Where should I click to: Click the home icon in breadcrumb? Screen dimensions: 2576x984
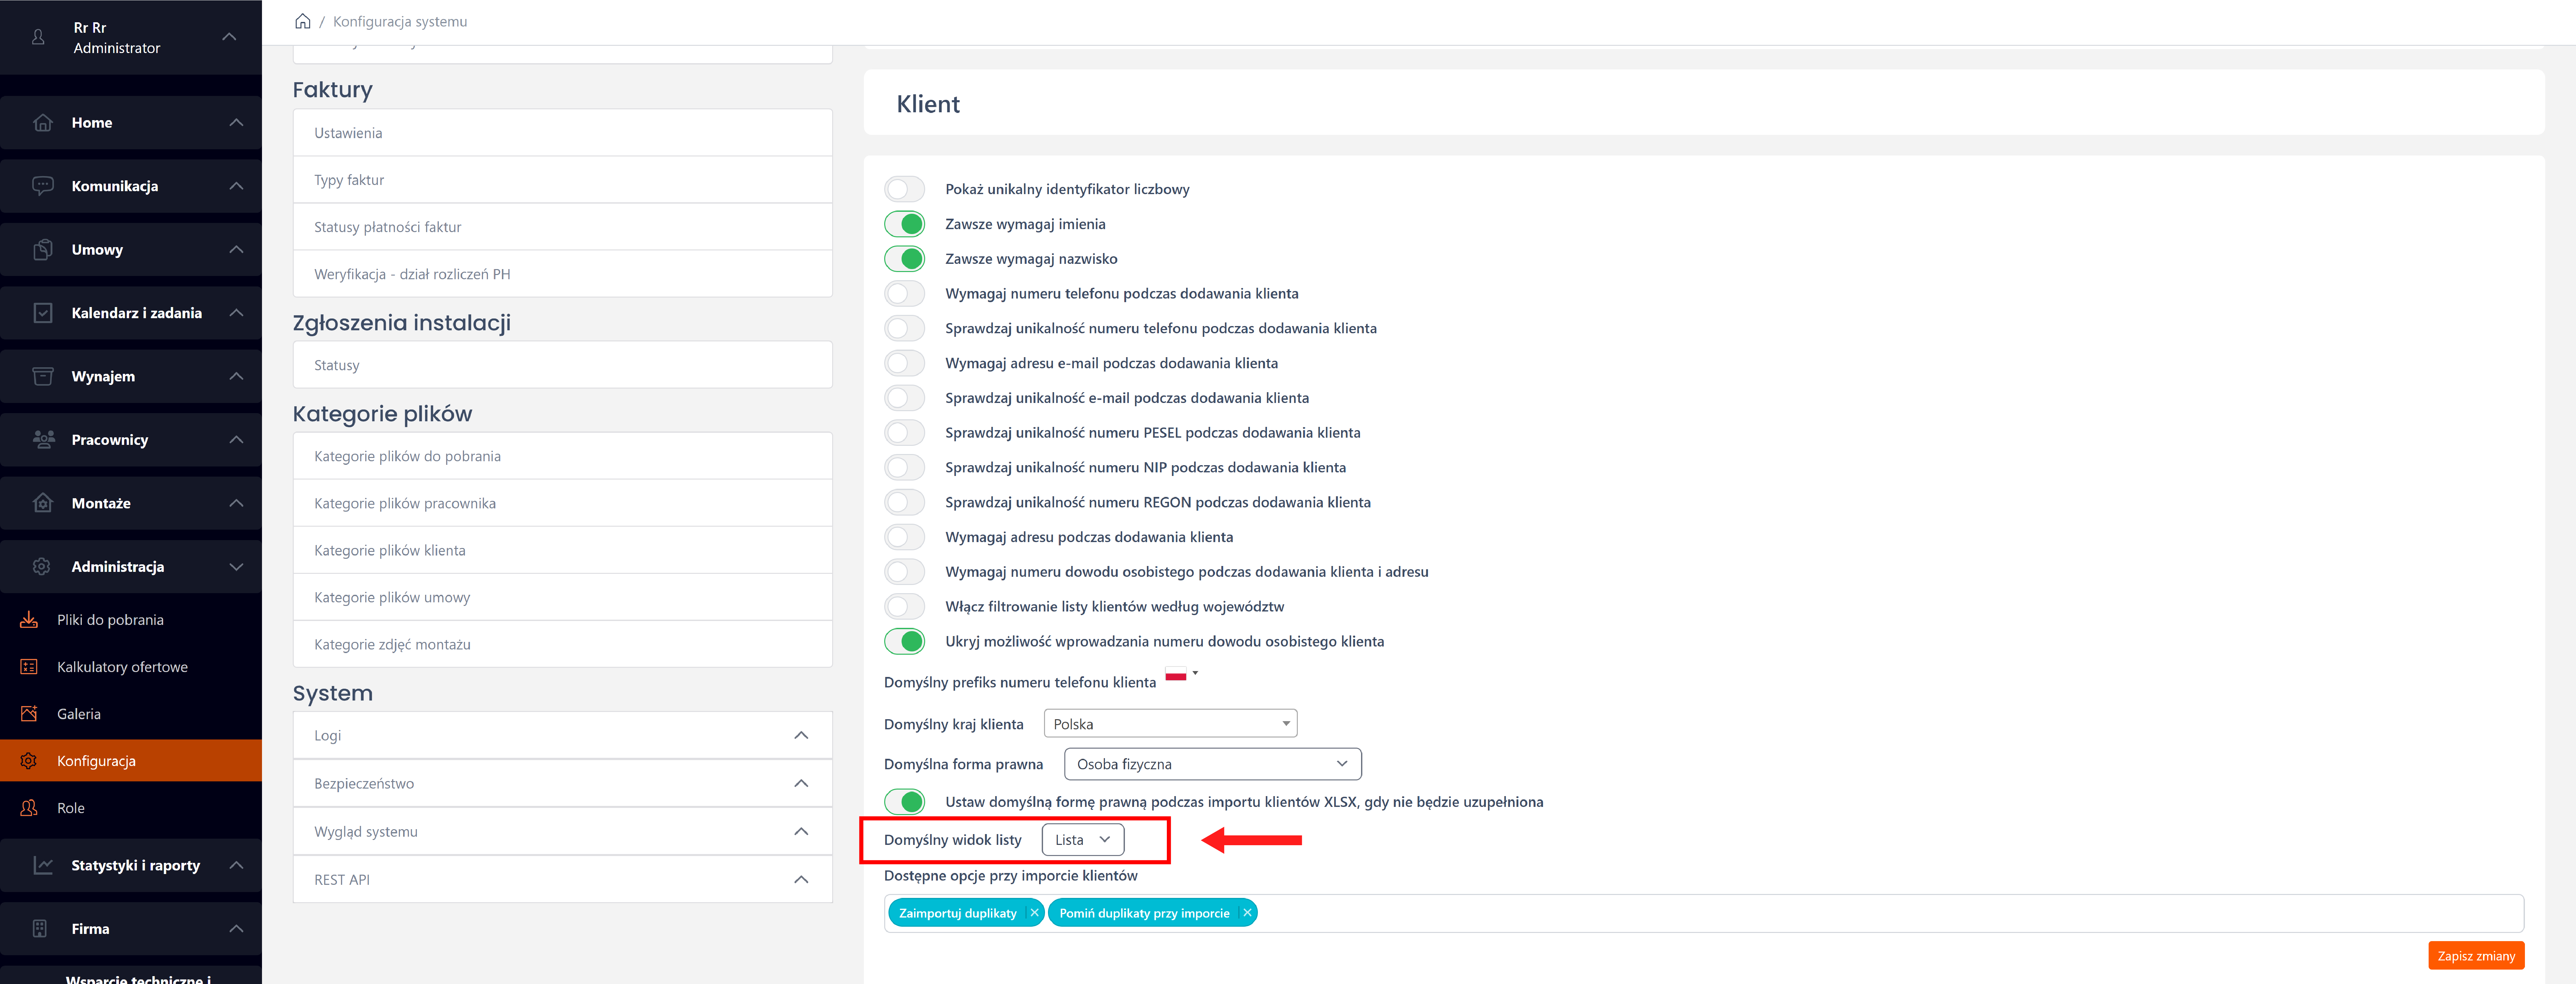[302, 21]
